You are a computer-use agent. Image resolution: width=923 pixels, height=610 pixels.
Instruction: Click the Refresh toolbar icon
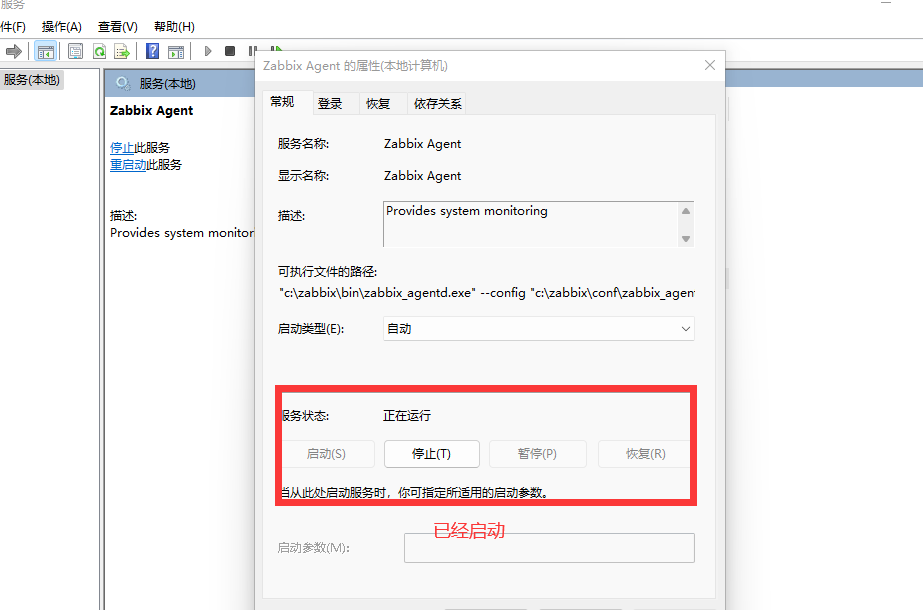coord(99,52)
